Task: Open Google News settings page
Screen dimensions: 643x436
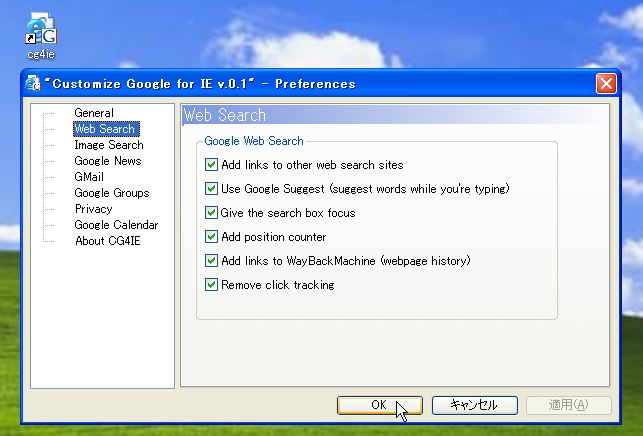Action: coord(108,161)
